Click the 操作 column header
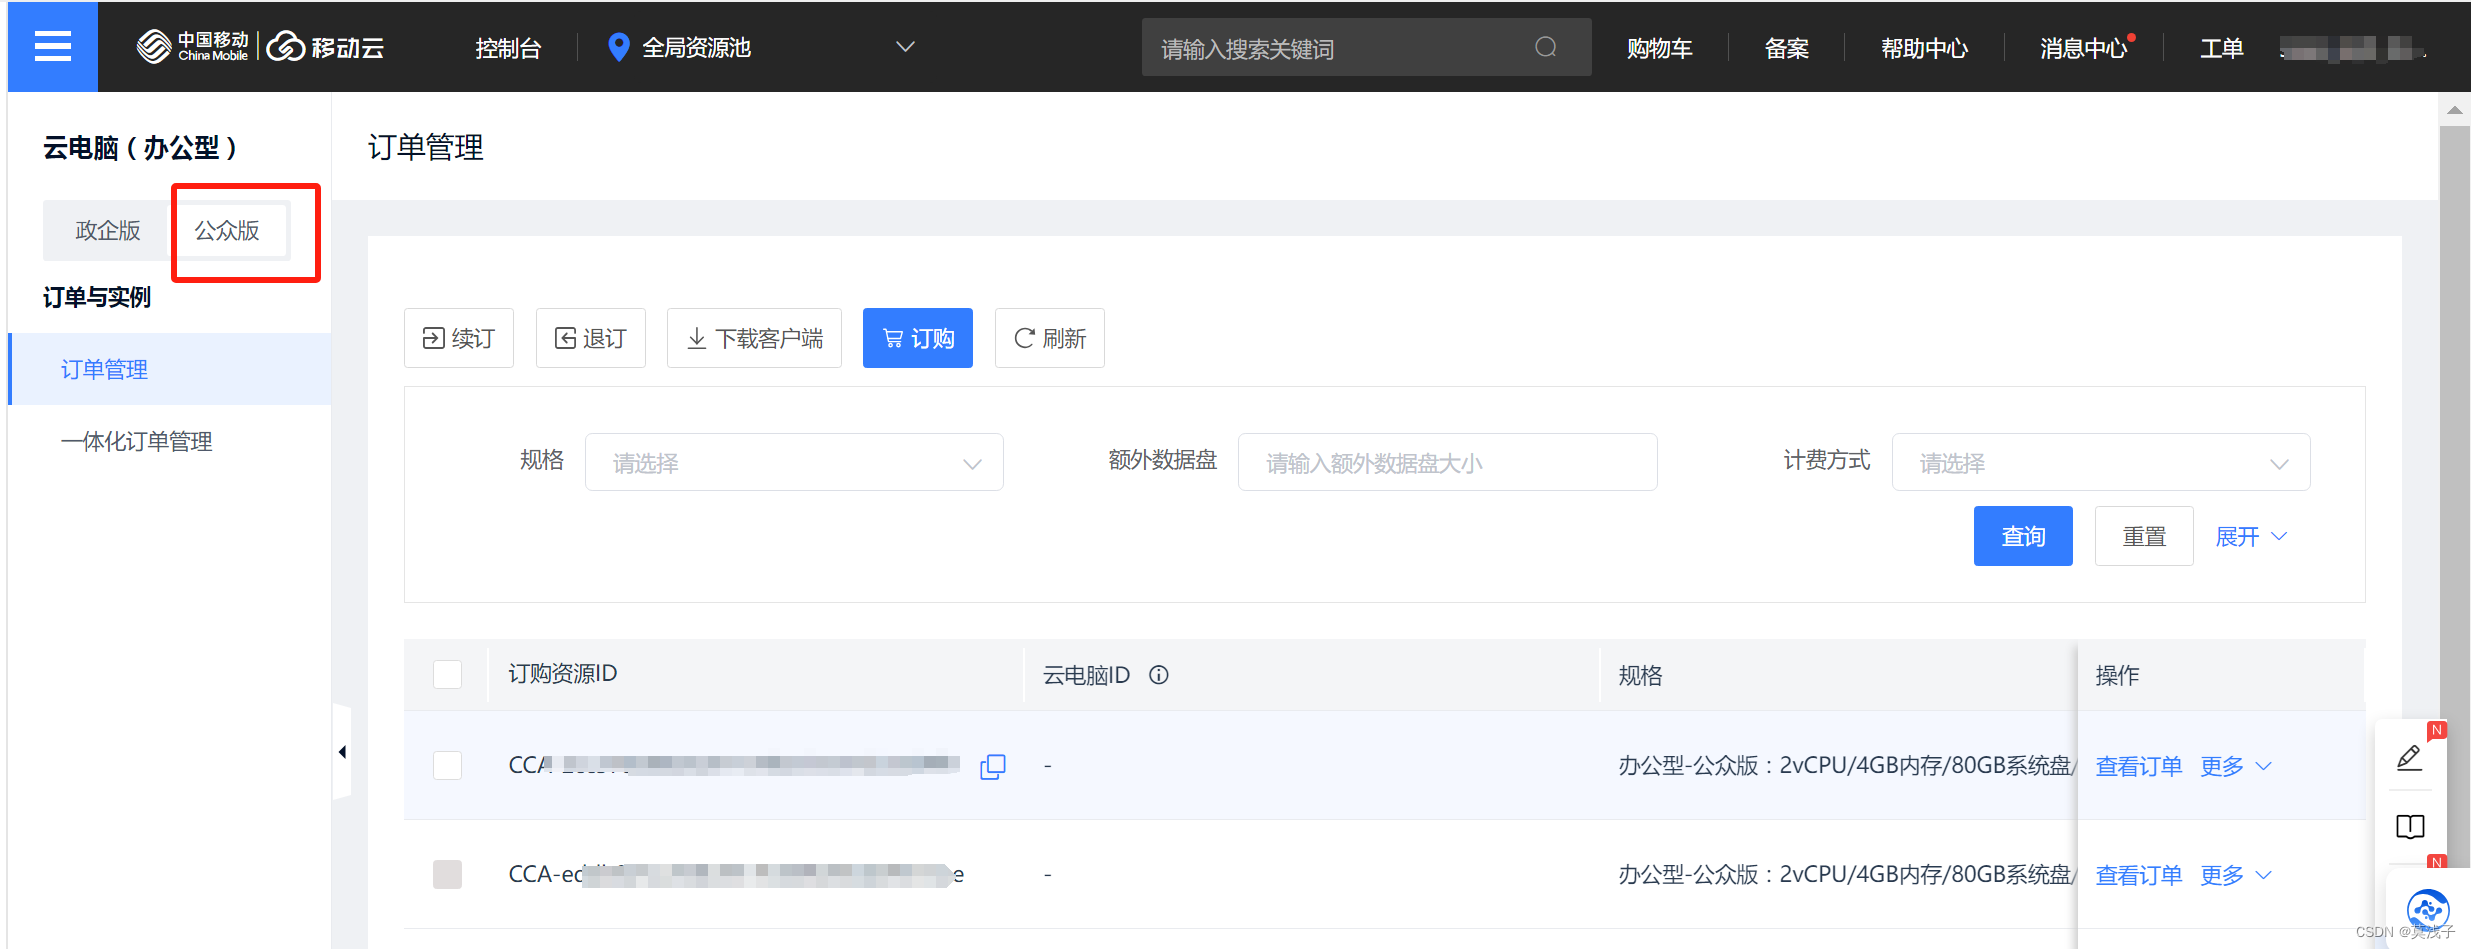Viewport: 2471px width, 949px height. 2117,675
